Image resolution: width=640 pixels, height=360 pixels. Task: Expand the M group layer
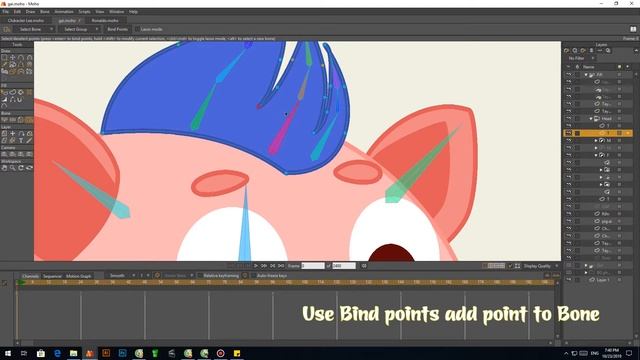pos(596,140)
